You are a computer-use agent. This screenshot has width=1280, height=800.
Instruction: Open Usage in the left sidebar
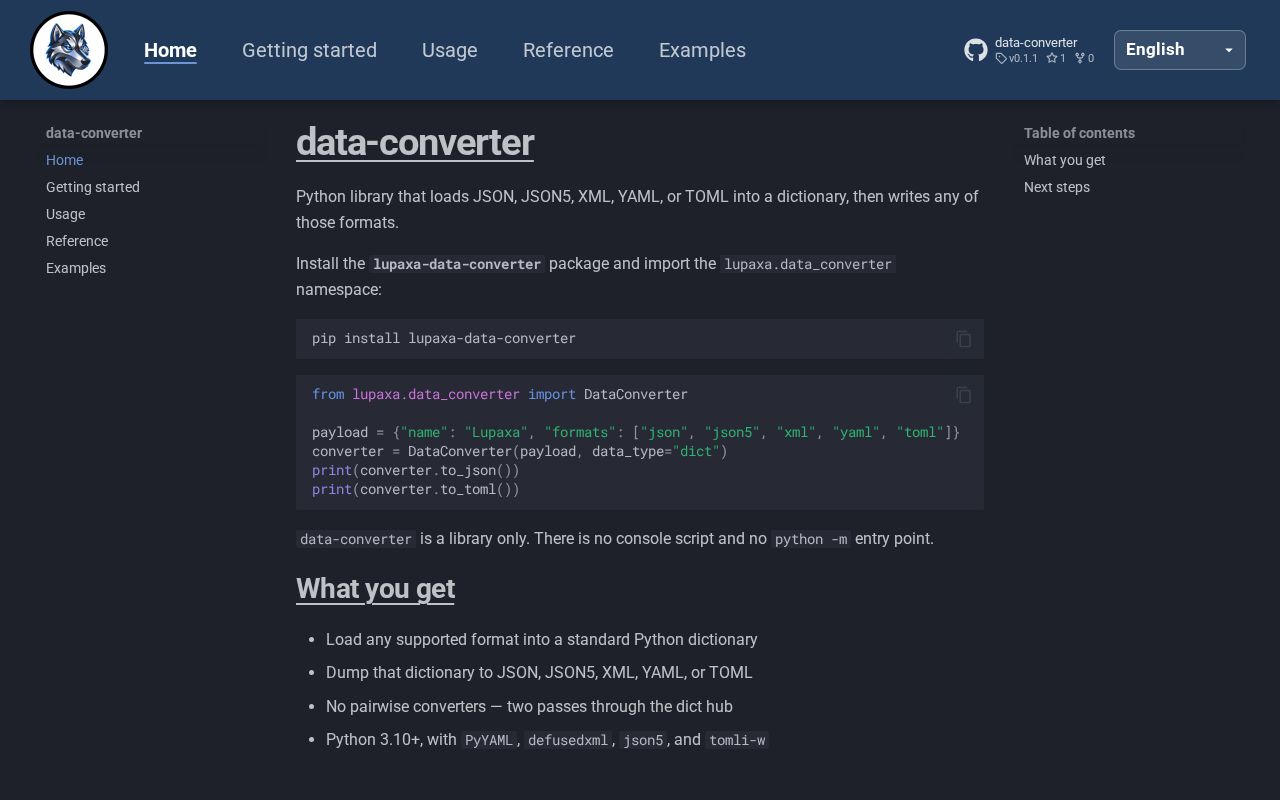click(x=66, y=214)
